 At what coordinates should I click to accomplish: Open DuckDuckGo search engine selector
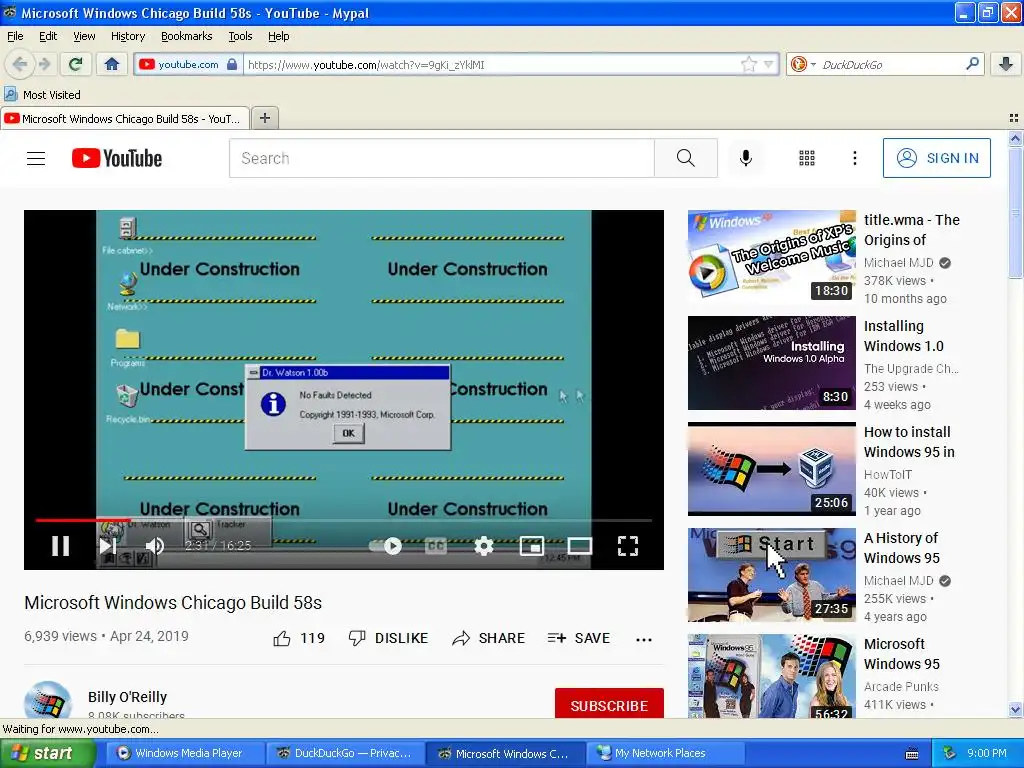(x=803, y=64)
